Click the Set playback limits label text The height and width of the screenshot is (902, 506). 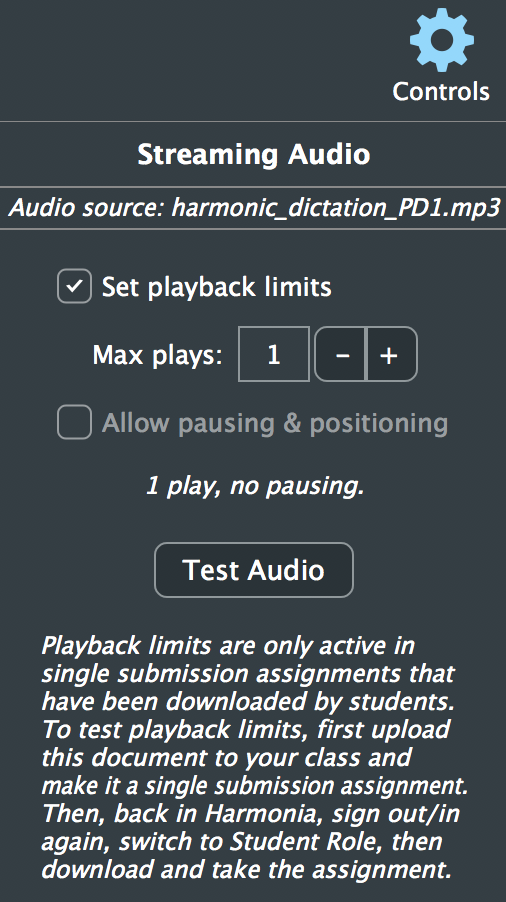(x=216, y=286)
